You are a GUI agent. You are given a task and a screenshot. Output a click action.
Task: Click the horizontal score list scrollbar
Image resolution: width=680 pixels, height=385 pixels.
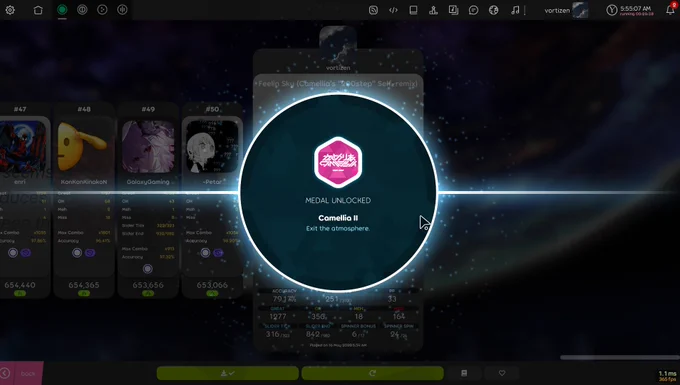pos(620,357)
